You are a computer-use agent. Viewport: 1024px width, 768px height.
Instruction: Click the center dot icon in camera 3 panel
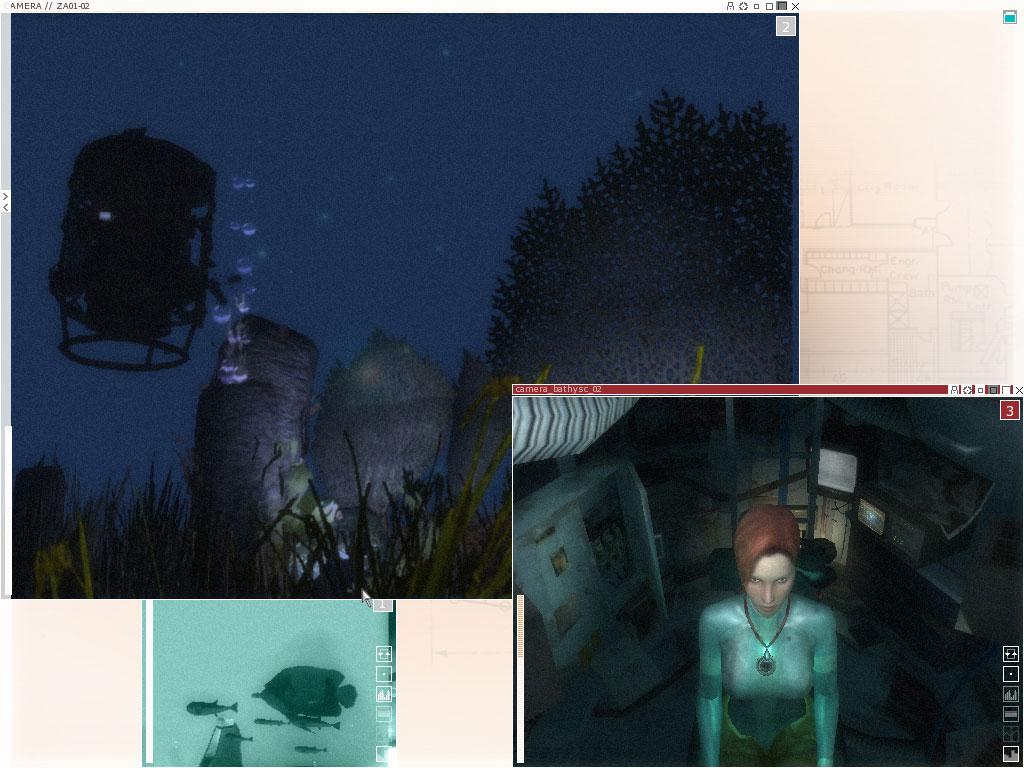click(1010, 674)
